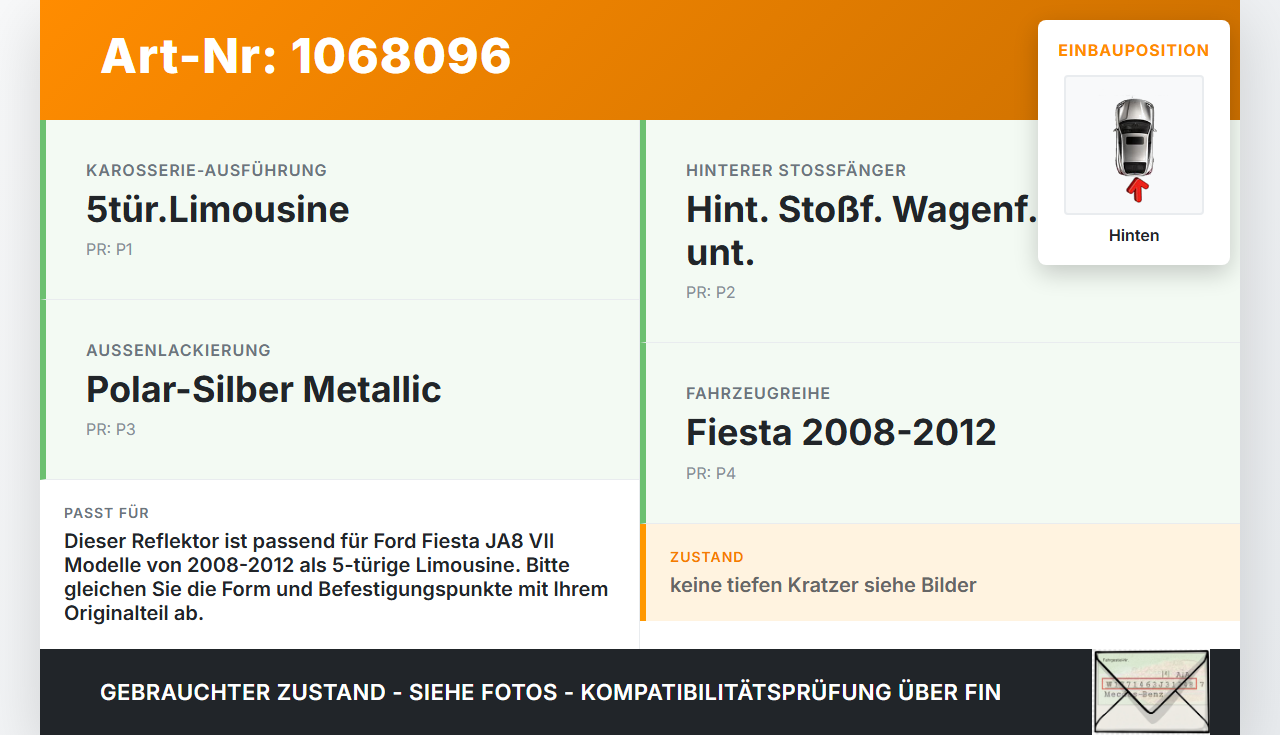Click the 'KAROSSERIE-AUSFÜHRUNG' label
Image resolution: width=1280 pixels, height=736 pixels.
tap(207, 170)
